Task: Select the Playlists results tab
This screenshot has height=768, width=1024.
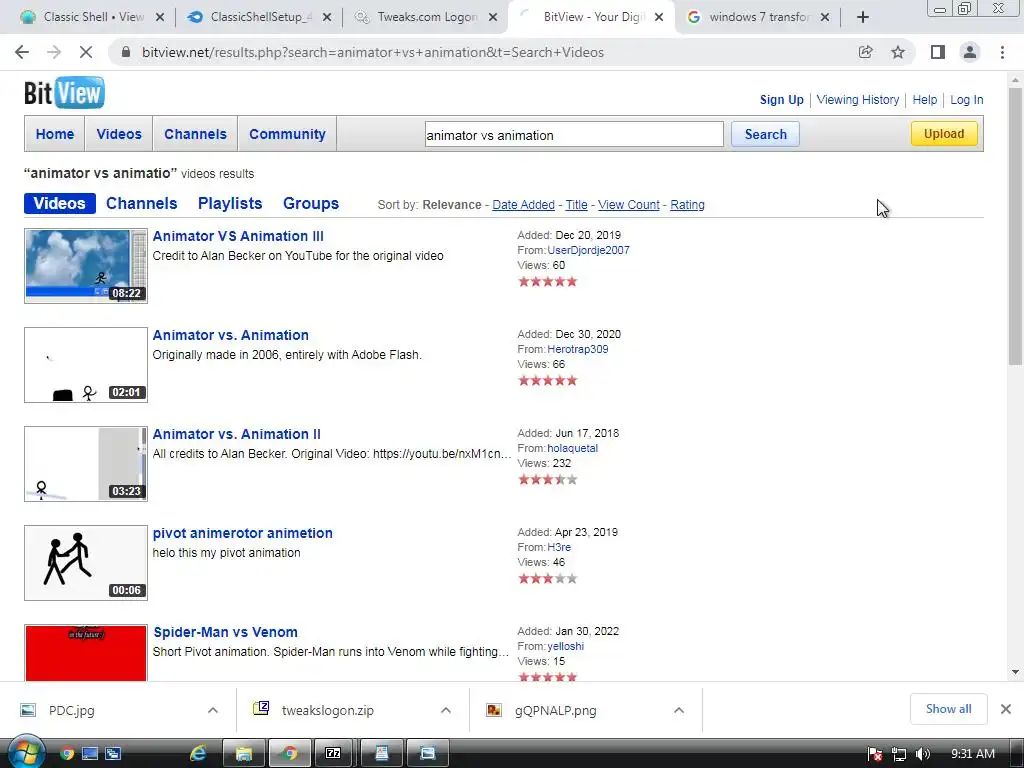Action: (230, 203)
